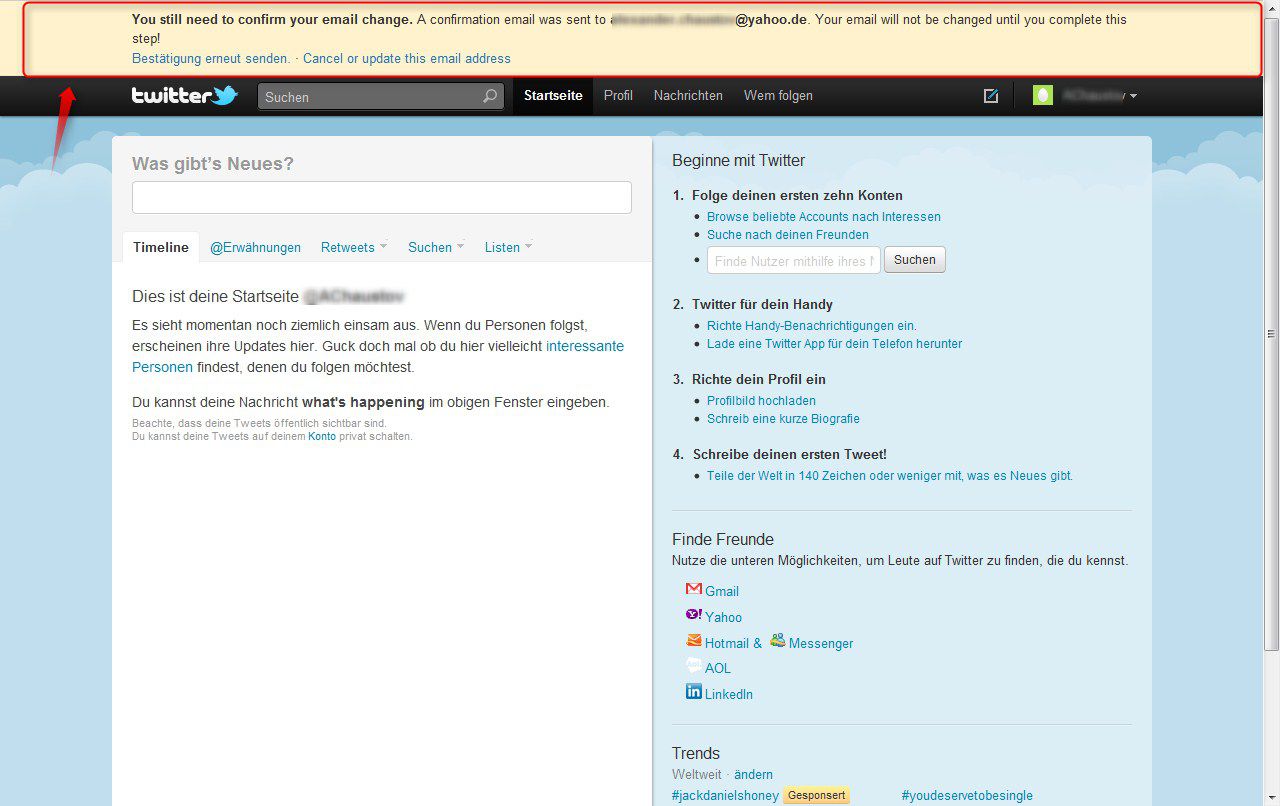
Task: Click the scrollbar up arrow
Action: [1271, 8]
